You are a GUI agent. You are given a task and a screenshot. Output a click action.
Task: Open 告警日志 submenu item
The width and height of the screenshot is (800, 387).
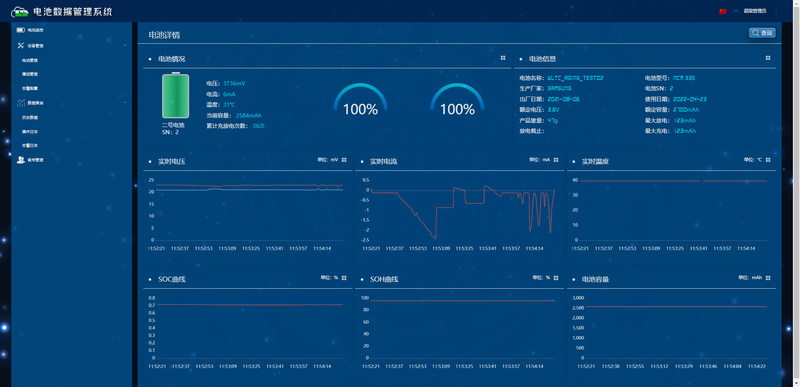tap(30, 146)
